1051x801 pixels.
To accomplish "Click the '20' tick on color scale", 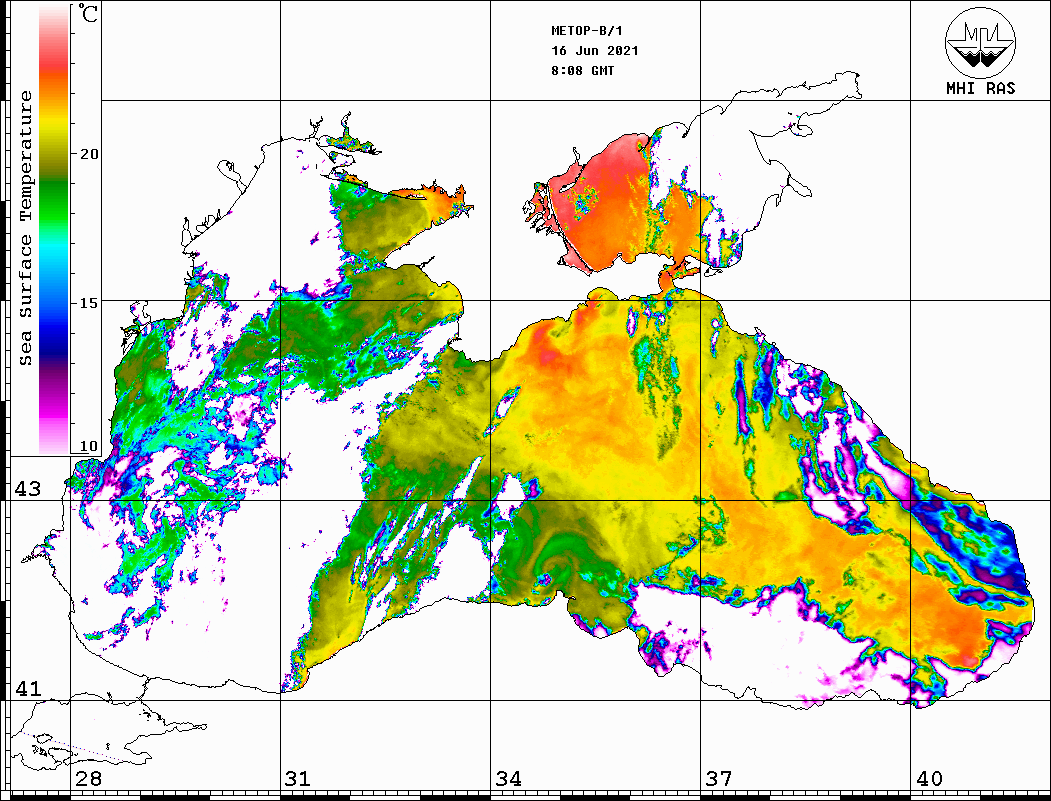I will pyautogui.click(x=89, y=154).
